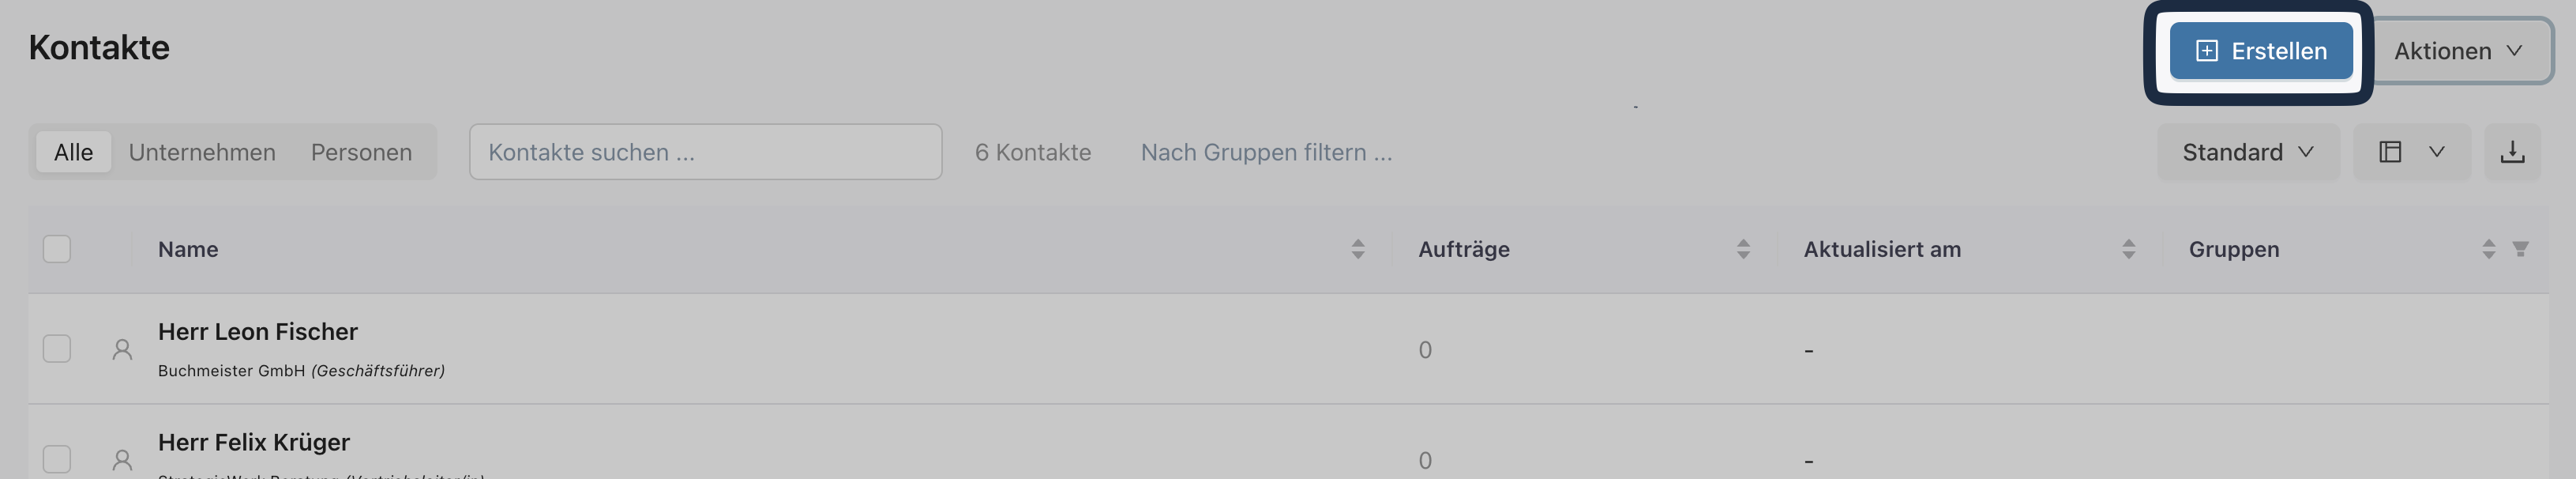Image resolution: width=2576 pixels, height=479 pixels.
Task: Click the Erstellen button
Action: click(2260, 51)
